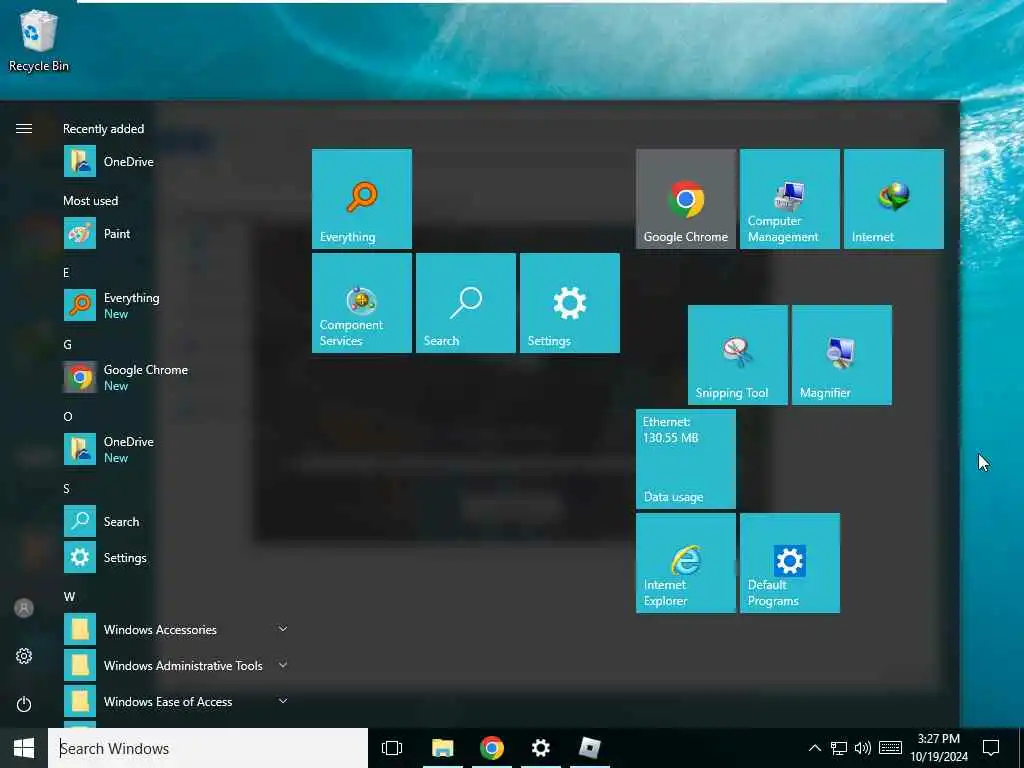Open the Action Center notifications
Screen dimensions: 1024x768
pyautogui.click(x=991, y=748)
